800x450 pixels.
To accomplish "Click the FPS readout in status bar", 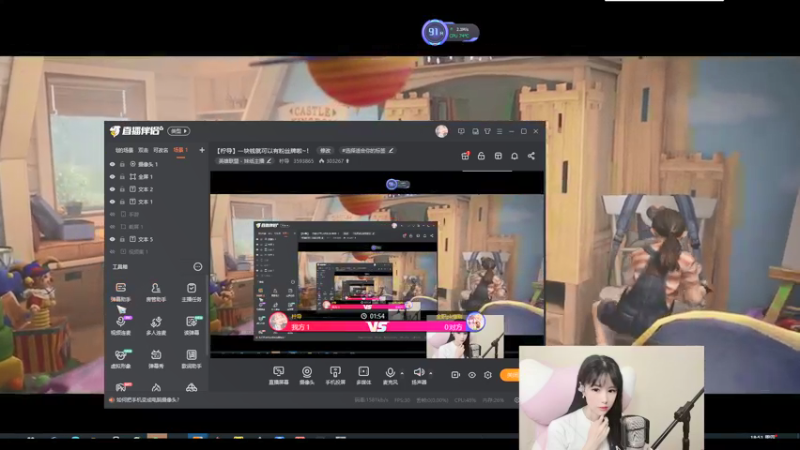I will tap(402, 400).
